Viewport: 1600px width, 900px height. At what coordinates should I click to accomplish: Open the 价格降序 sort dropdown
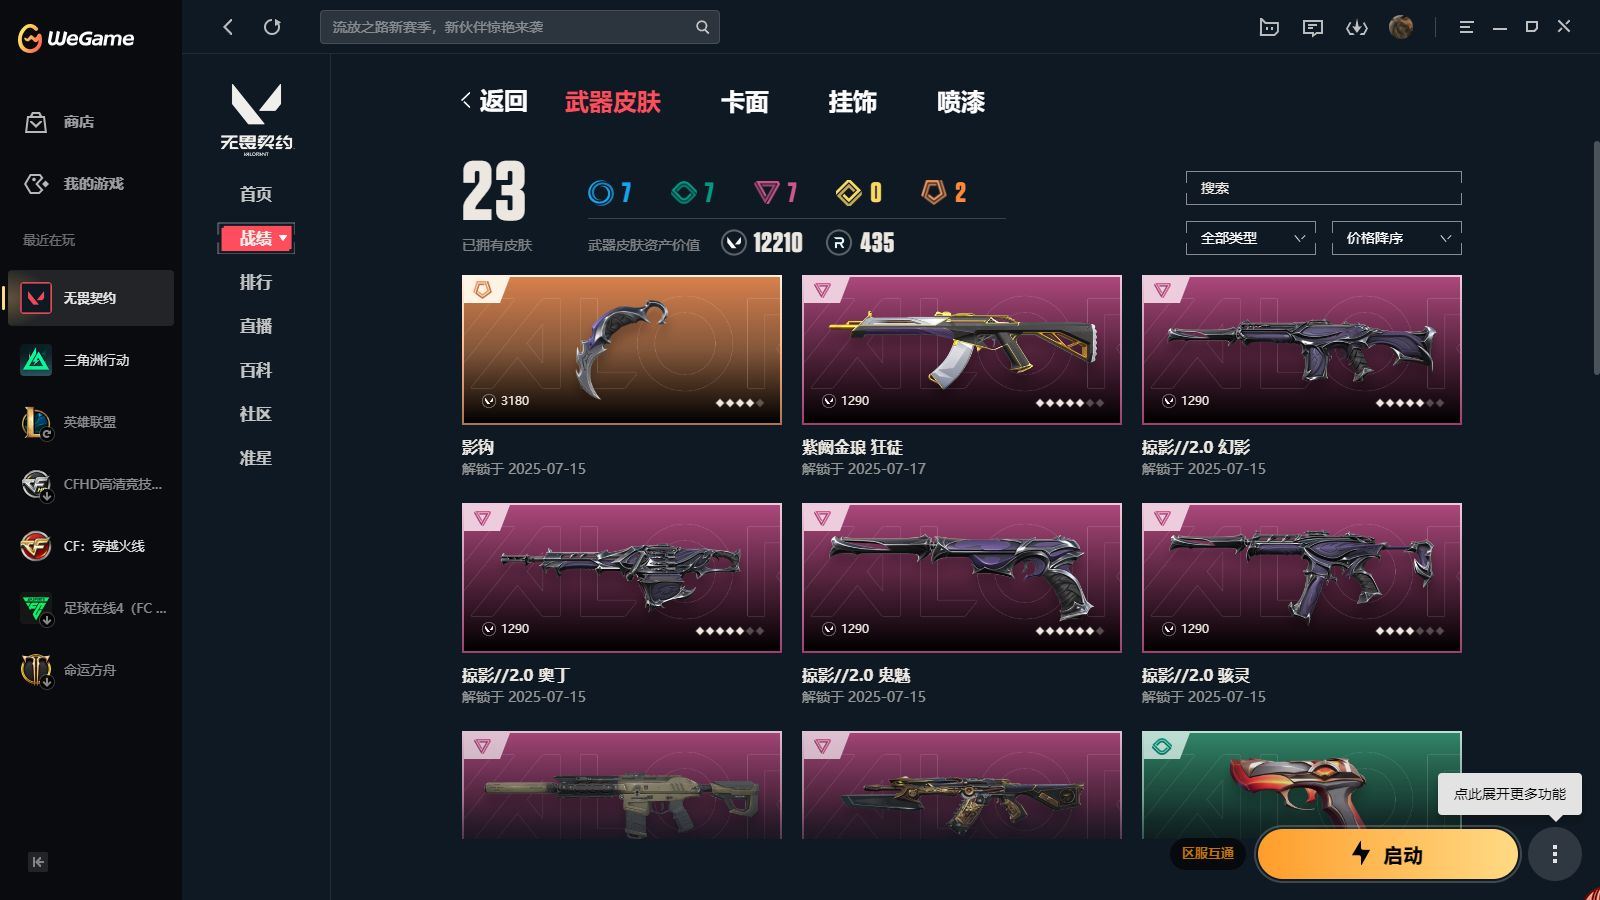point(1397,238)
